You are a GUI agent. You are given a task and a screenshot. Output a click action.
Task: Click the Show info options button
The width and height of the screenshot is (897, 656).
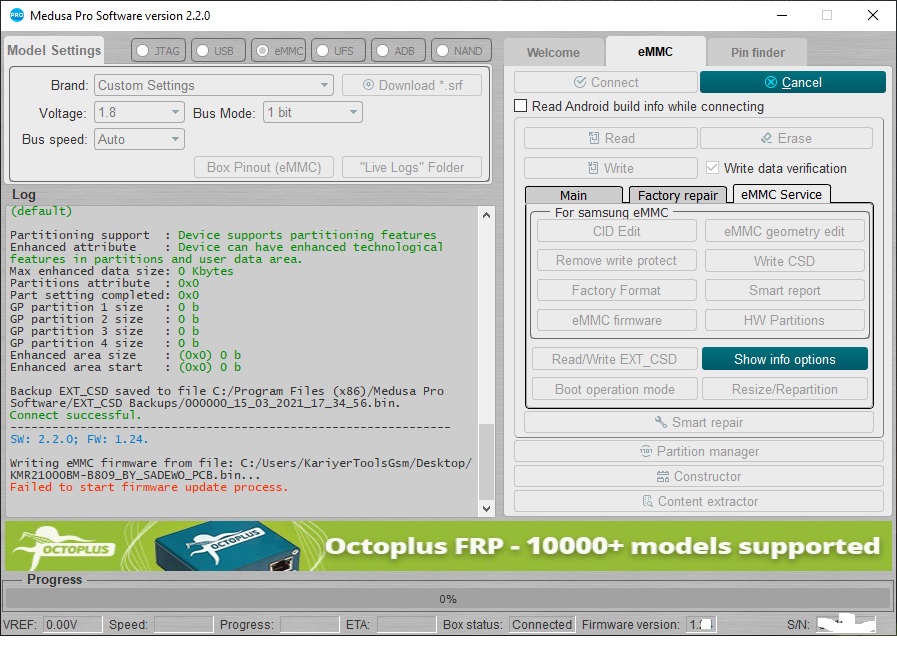tap(785, 359)
